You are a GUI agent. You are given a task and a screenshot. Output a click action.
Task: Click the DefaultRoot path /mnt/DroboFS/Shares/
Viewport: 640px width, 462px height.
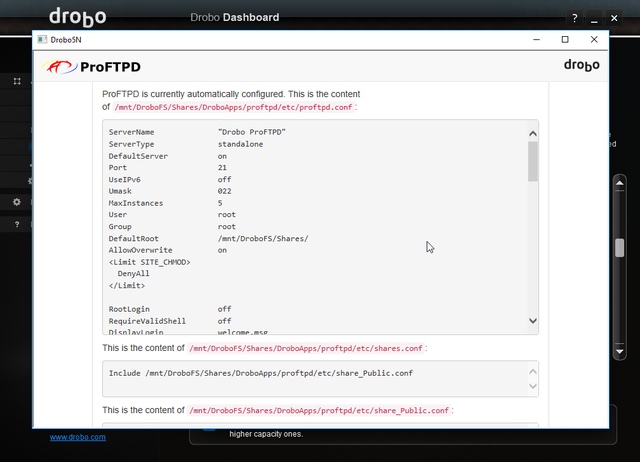pos(263,238)
